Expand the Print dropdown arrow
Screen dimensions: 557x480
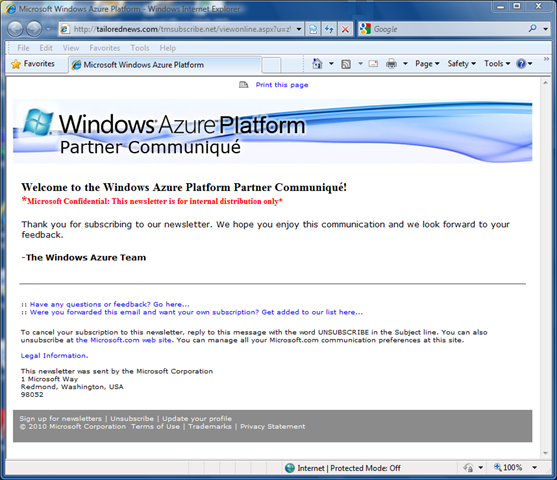405,64
